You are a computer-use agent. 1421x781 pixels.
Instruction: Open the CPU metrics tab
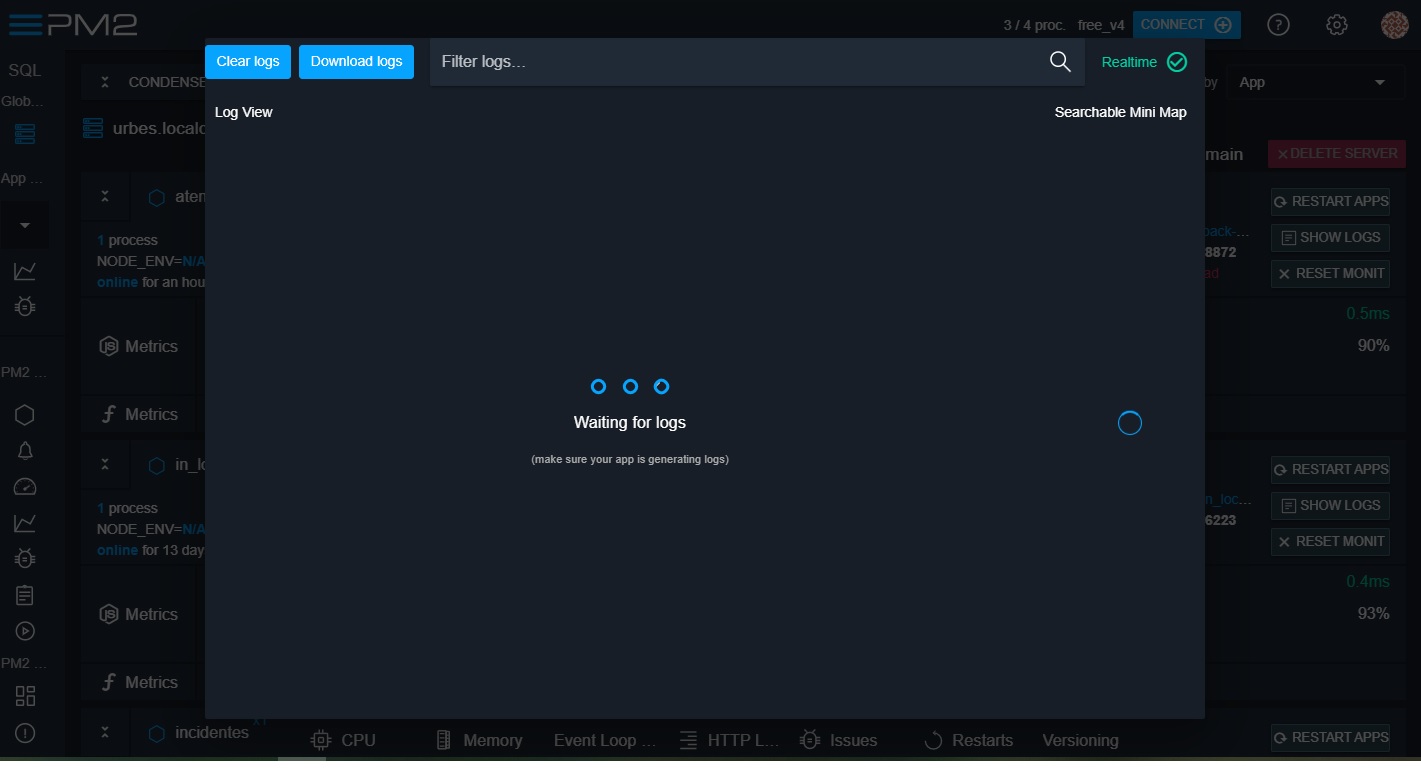pyautogui.click(x=344, y=740)
